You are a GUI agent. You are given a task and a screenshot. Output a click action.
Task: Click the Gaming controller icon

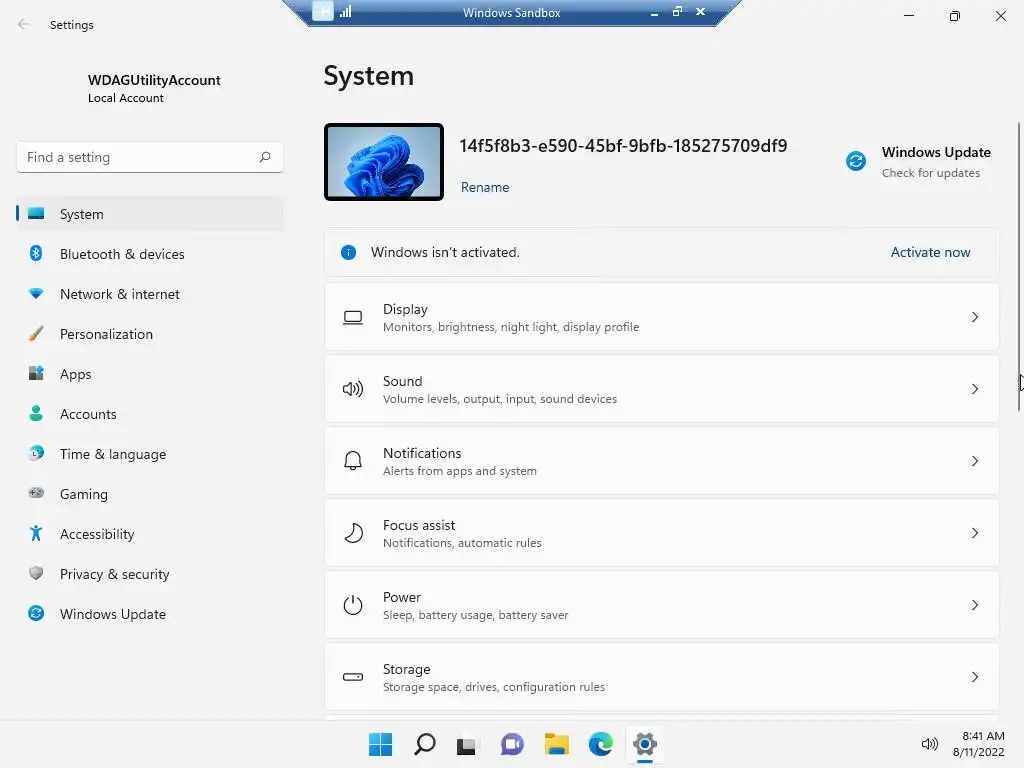coord(36,493)
